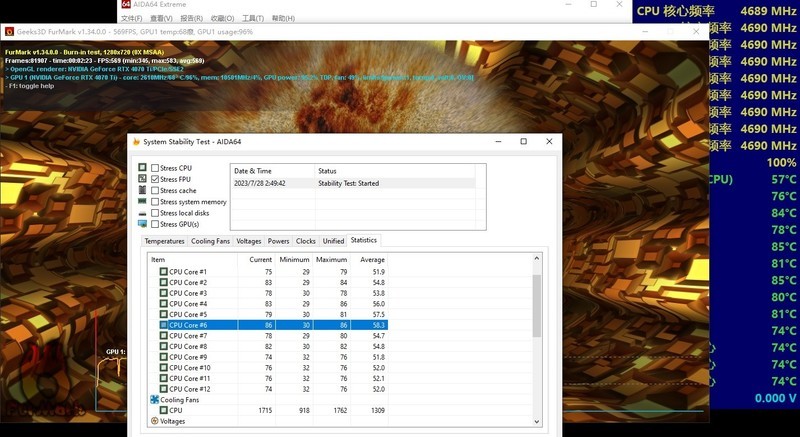Screen dimensions: 800x437
Task: Click the AIDA64 flame icon in the System Stability Test title bar
Action: (135, 142)
